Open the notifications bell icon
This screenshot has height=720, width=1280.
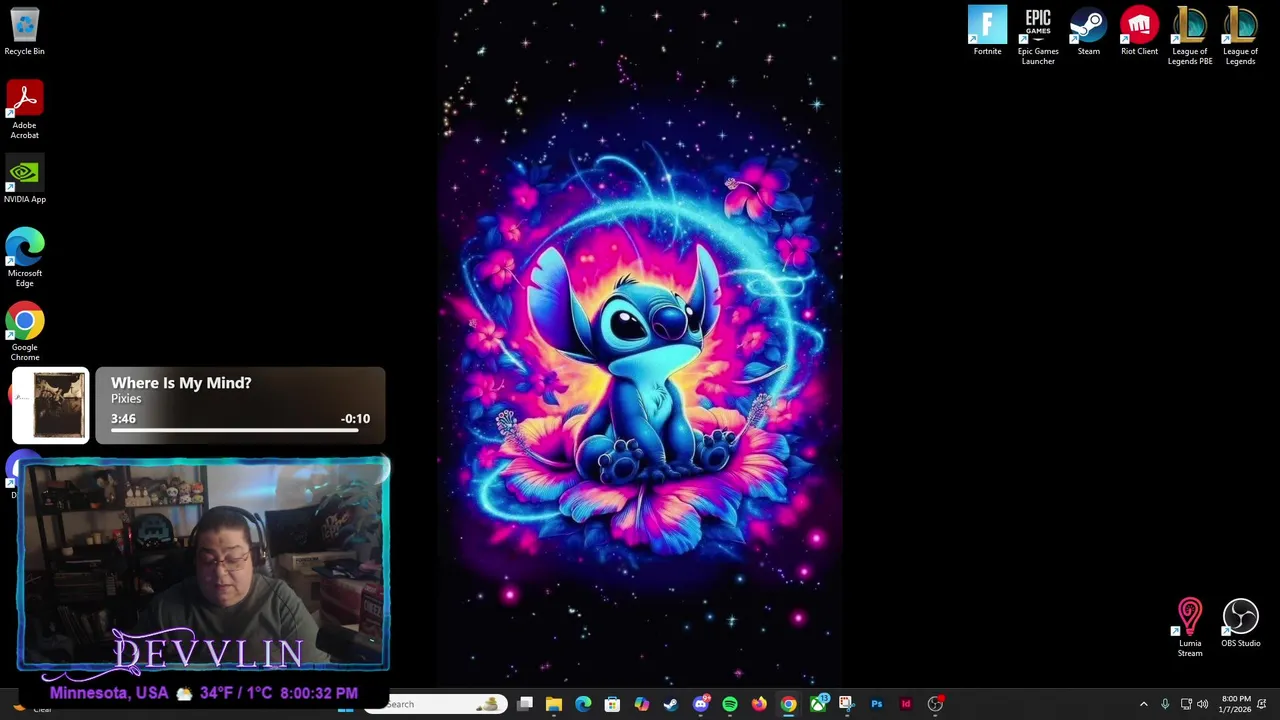point(1262,704)
